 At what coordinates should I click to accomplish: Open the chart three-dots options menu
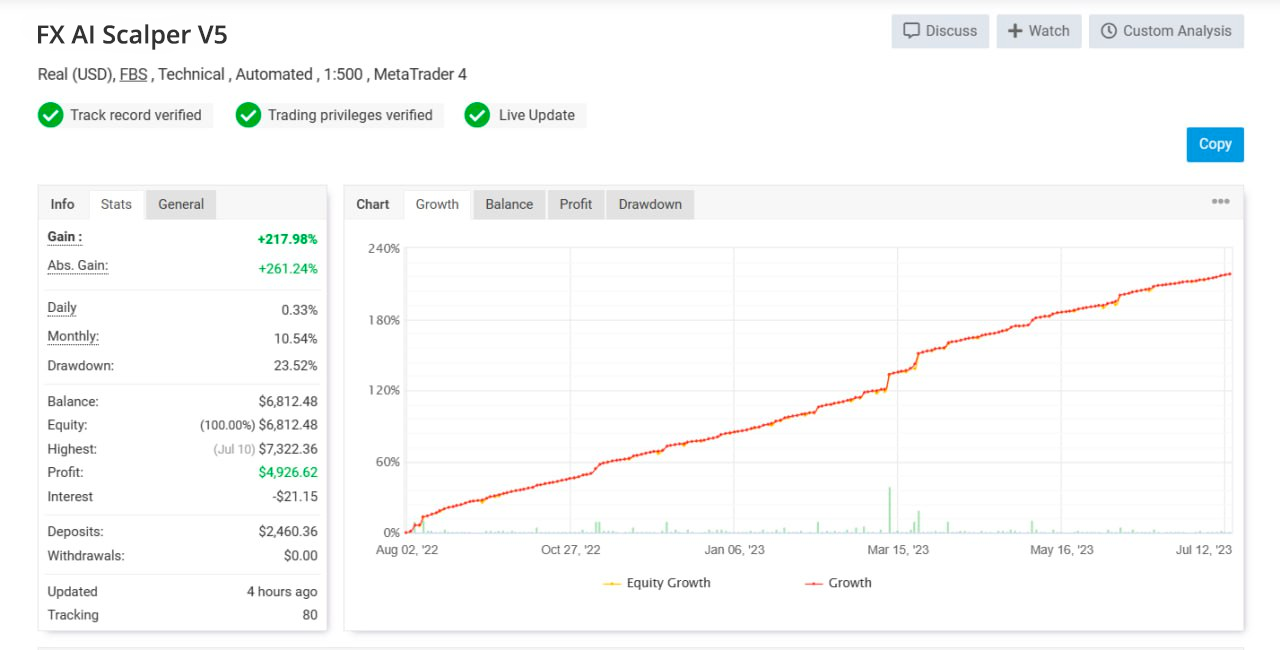point(1220,202)
